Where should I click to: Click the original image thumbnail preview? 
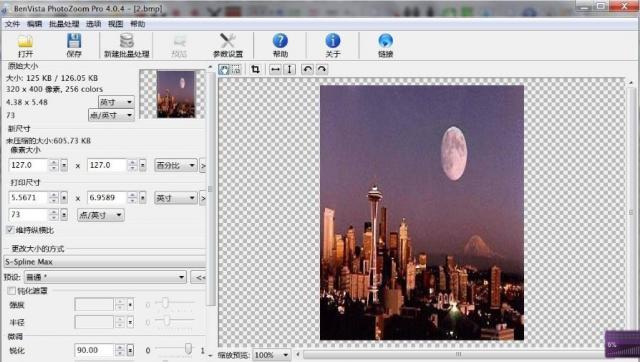[176, 94]
